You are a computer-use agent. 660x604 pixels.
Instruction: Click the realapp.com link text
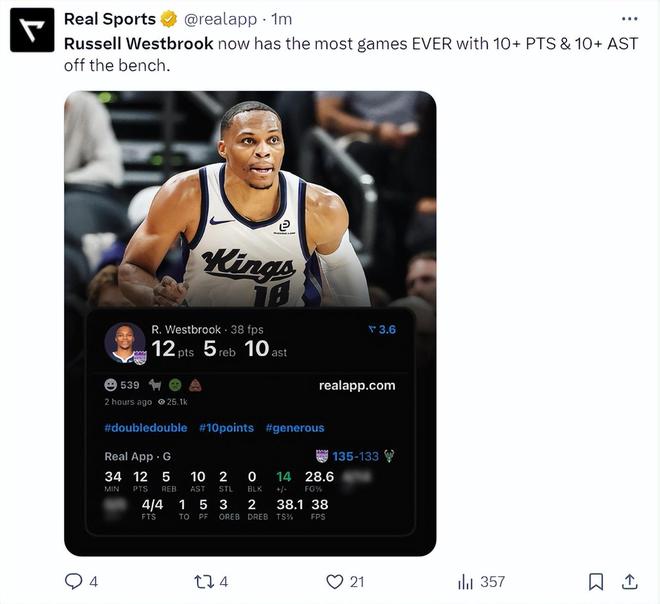pos(357,385)
